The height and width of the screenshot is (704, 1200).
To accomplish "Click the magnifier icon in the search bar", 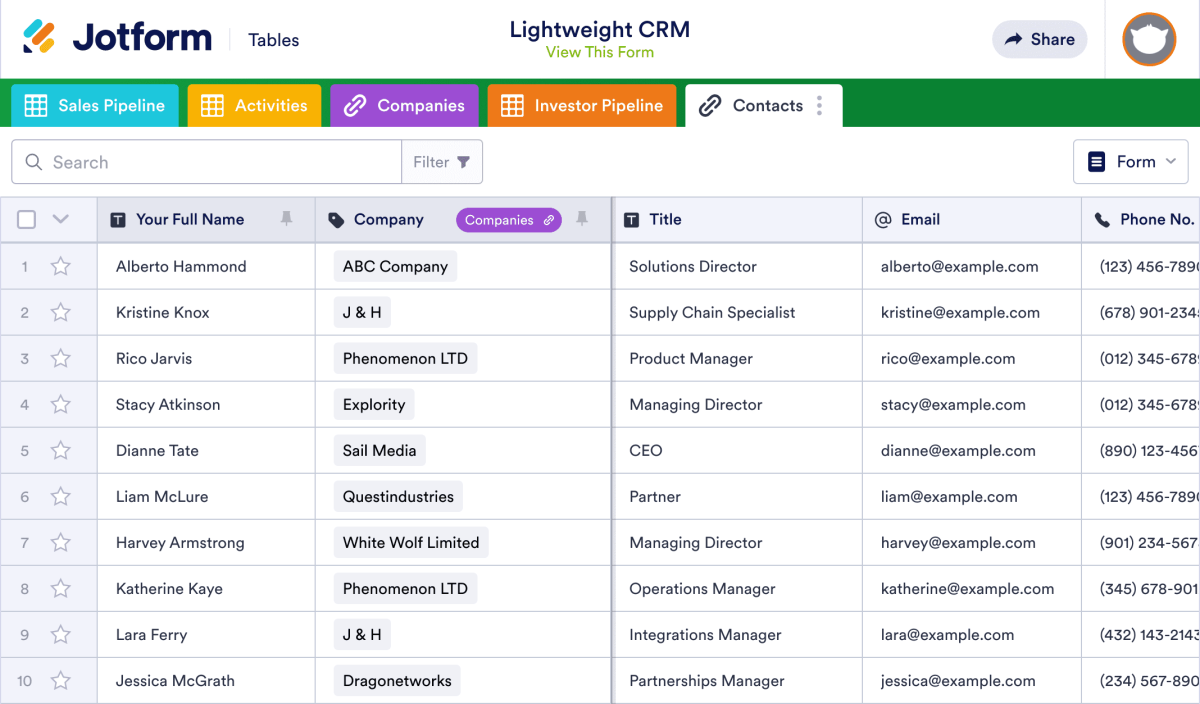I will [x=33, y=161].
